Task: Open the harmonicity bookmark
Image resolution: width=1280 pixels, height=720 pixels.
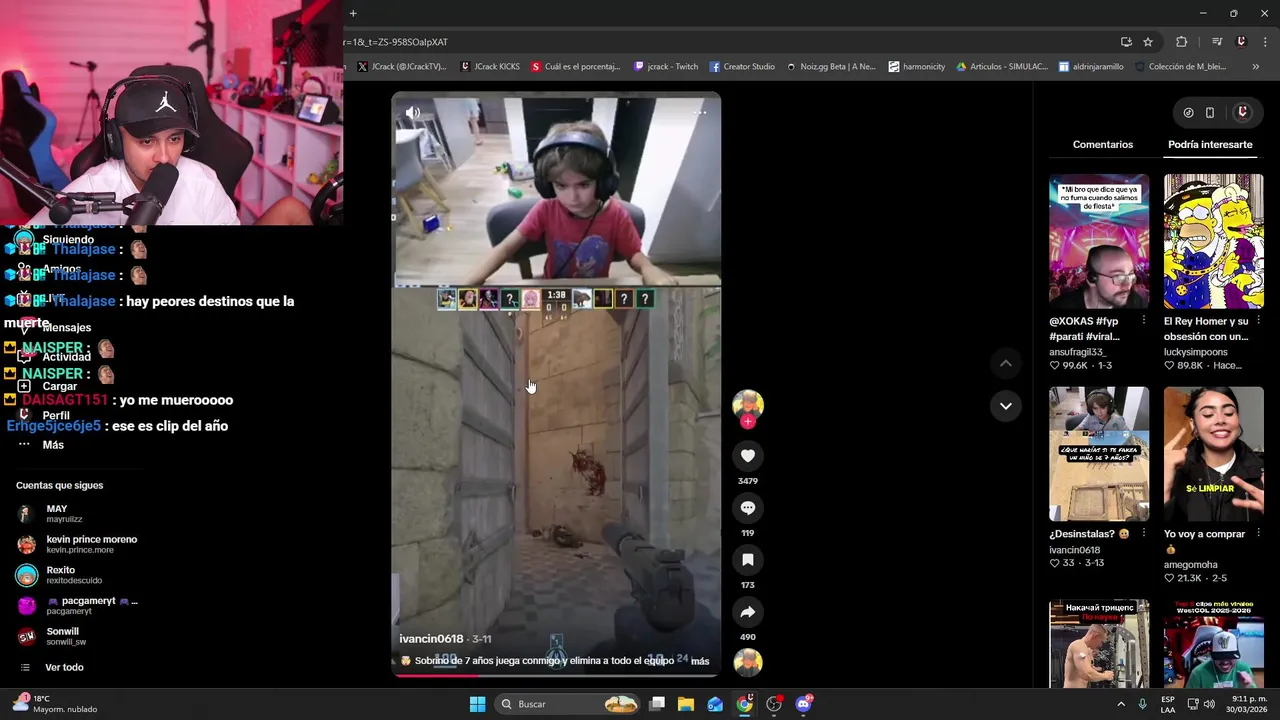Action: pos(916,67)
